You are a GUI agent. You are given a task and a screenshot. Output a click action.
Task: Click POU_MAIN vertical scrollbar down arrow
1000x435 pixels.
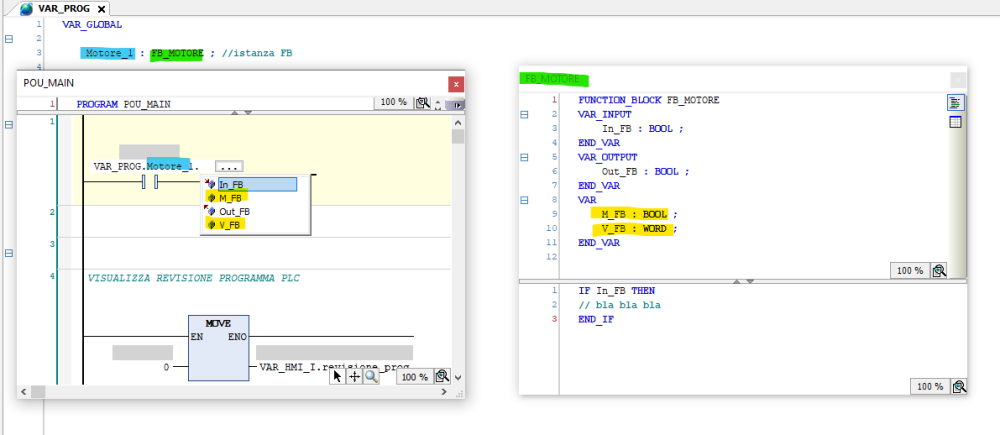tap(457, 378)
